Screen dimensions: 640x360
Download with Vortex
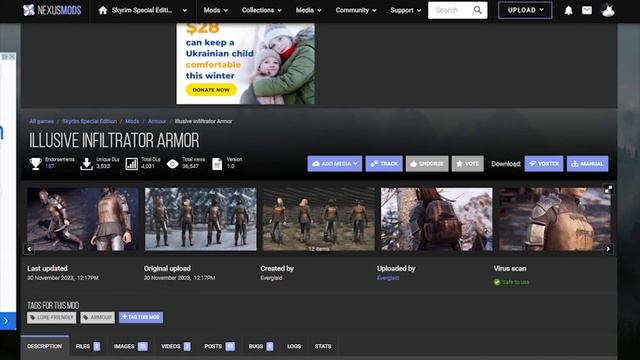[544, 164]
